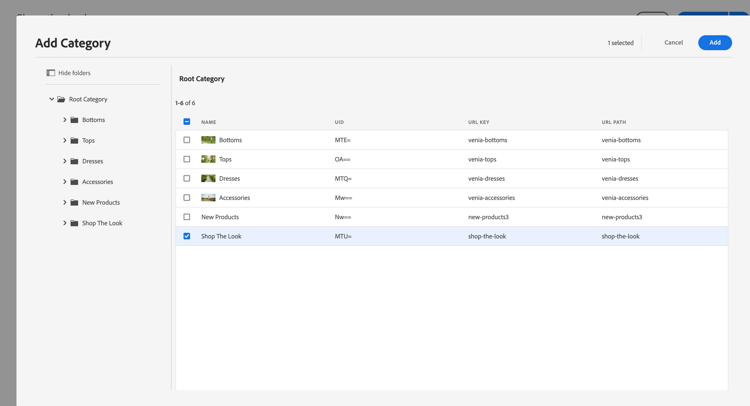This screenshot has height=406, width=750.
Task: Click the New Products folder icon
Action: point(74,203)
